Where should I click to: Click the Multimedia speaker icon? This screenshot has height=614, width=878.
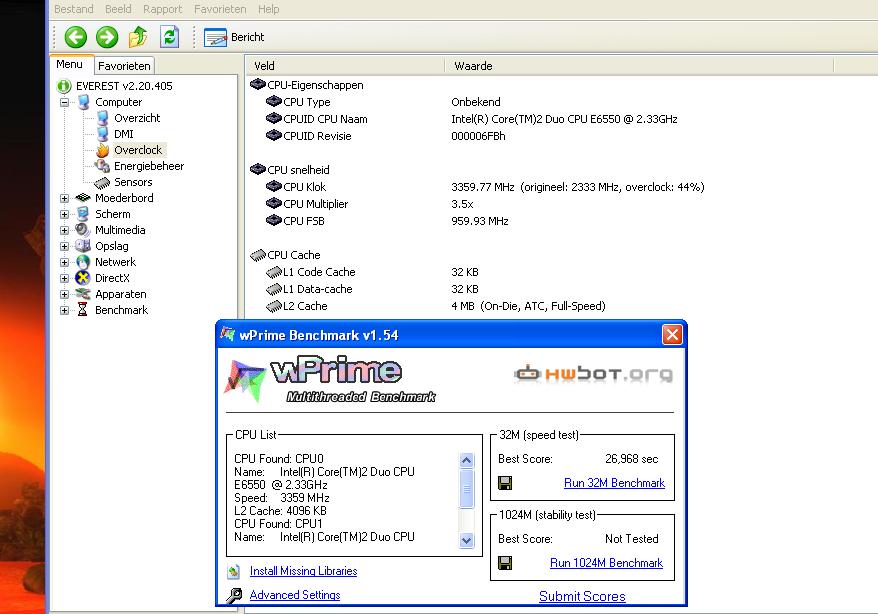click(x=83, y=230)
